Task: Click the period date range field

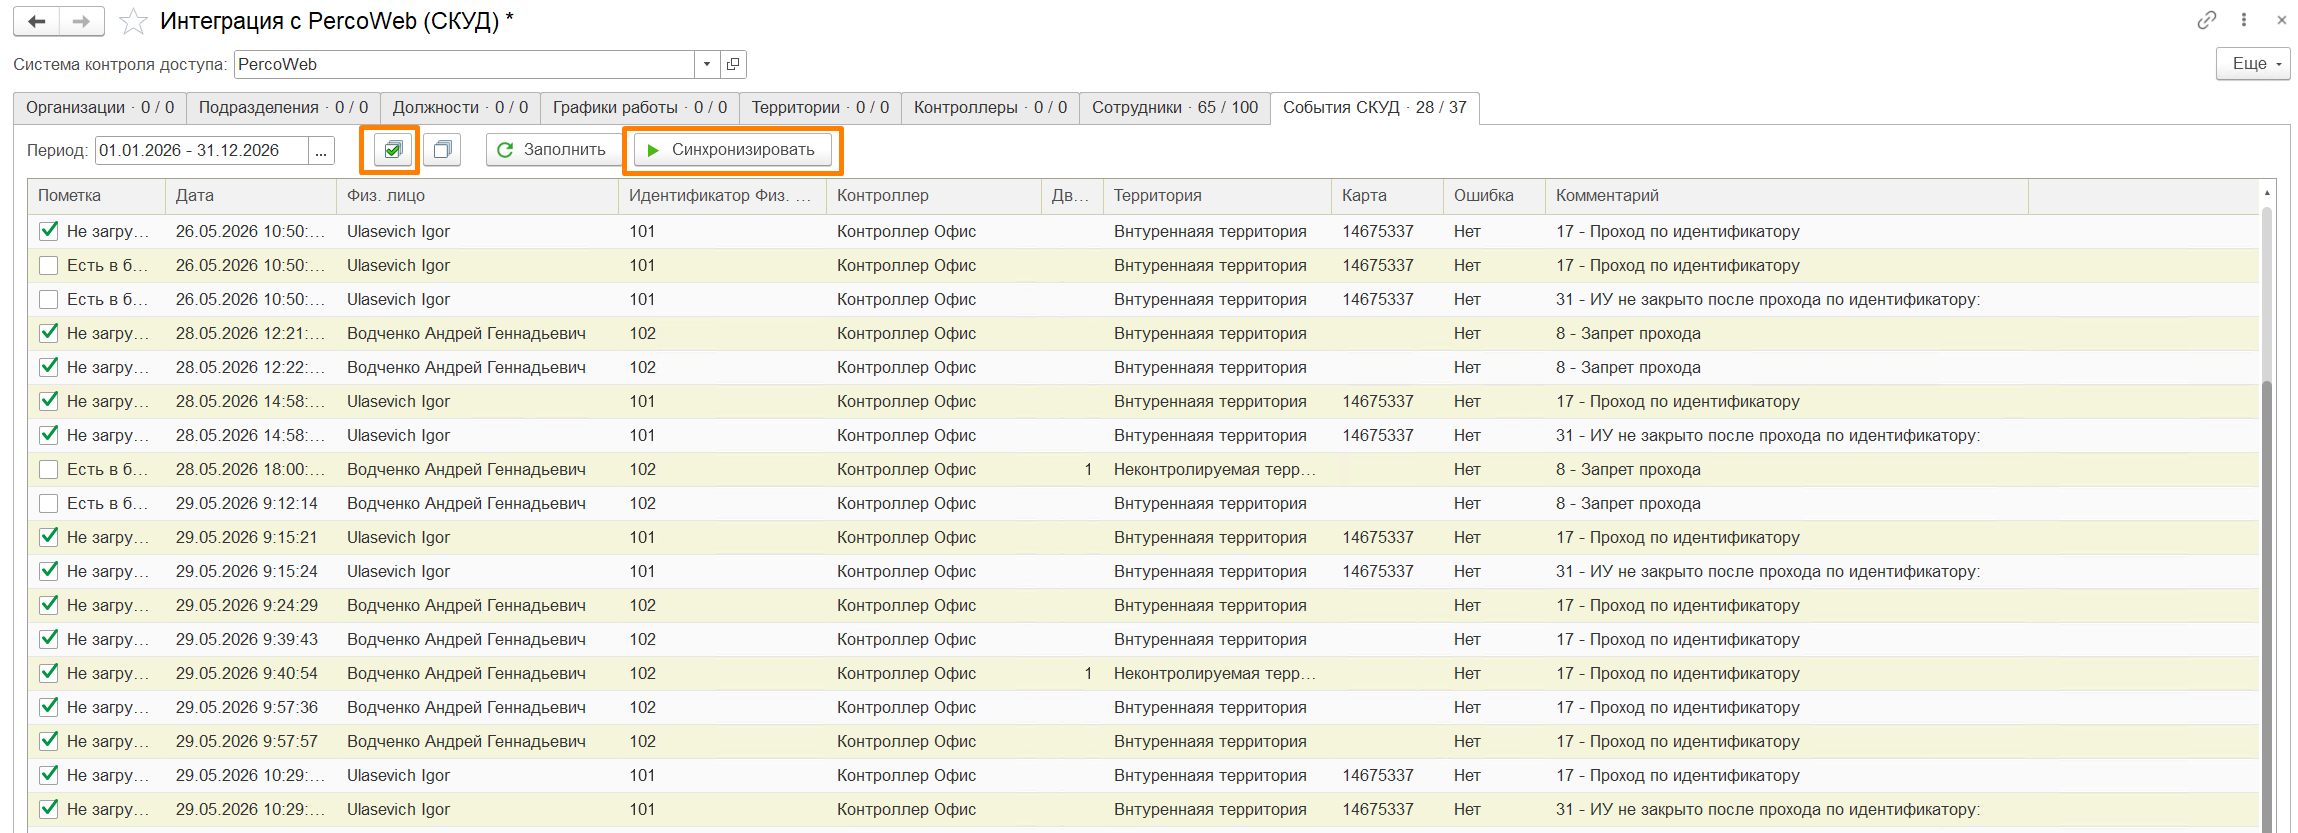Action: [x=202, y=151]
